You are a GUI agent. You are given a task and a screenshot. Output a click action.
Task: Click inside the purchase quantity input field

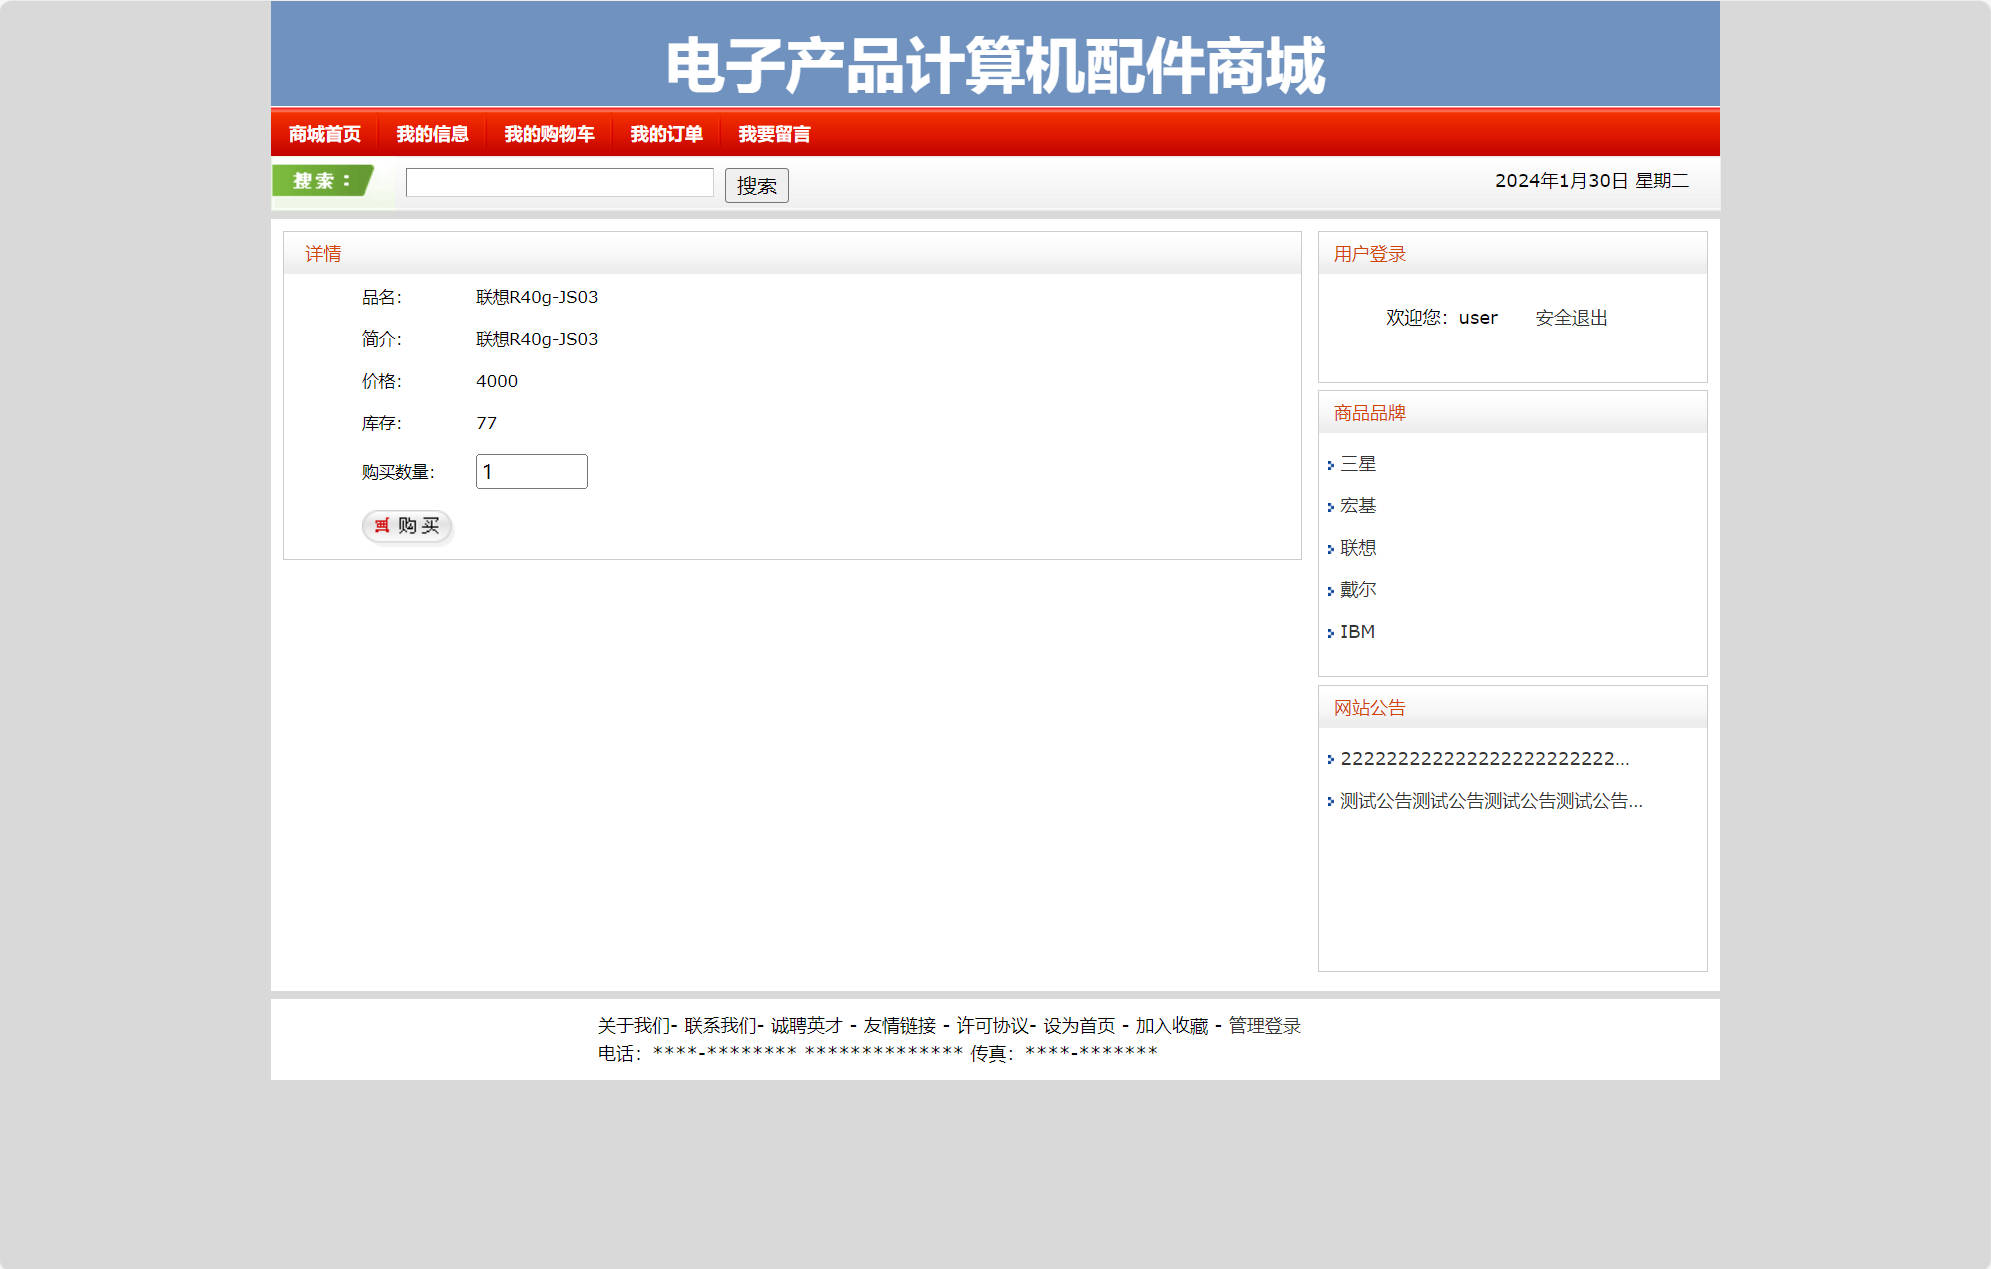531,470
